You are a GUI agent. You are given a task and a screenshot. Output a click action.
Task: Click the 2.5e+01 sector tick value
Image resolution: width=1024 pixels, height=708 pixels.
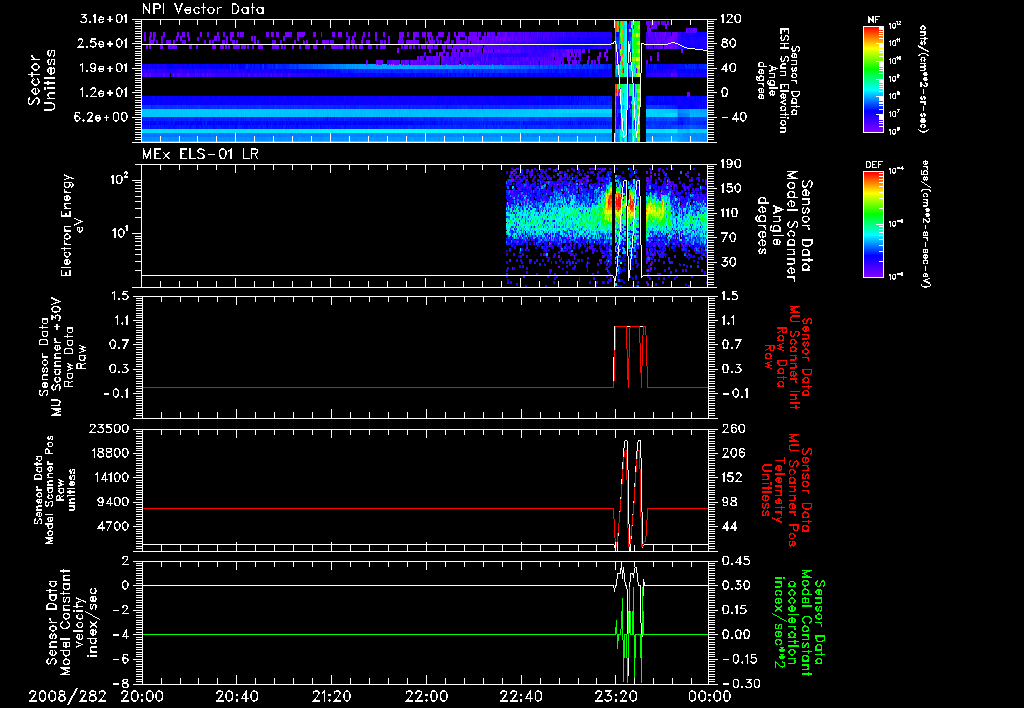pyautogui.click(x=104, y=43)
